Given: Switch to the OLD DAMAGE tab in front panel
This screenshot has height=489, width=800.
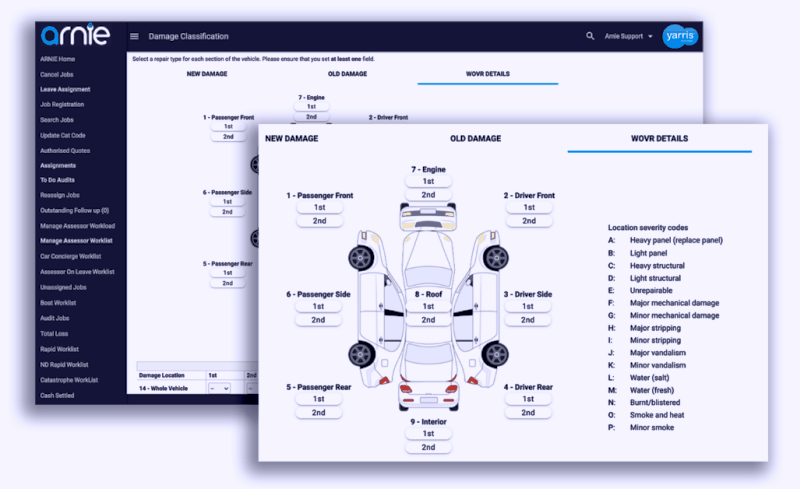Looking at the screenshot, I should tap(475, 138).
